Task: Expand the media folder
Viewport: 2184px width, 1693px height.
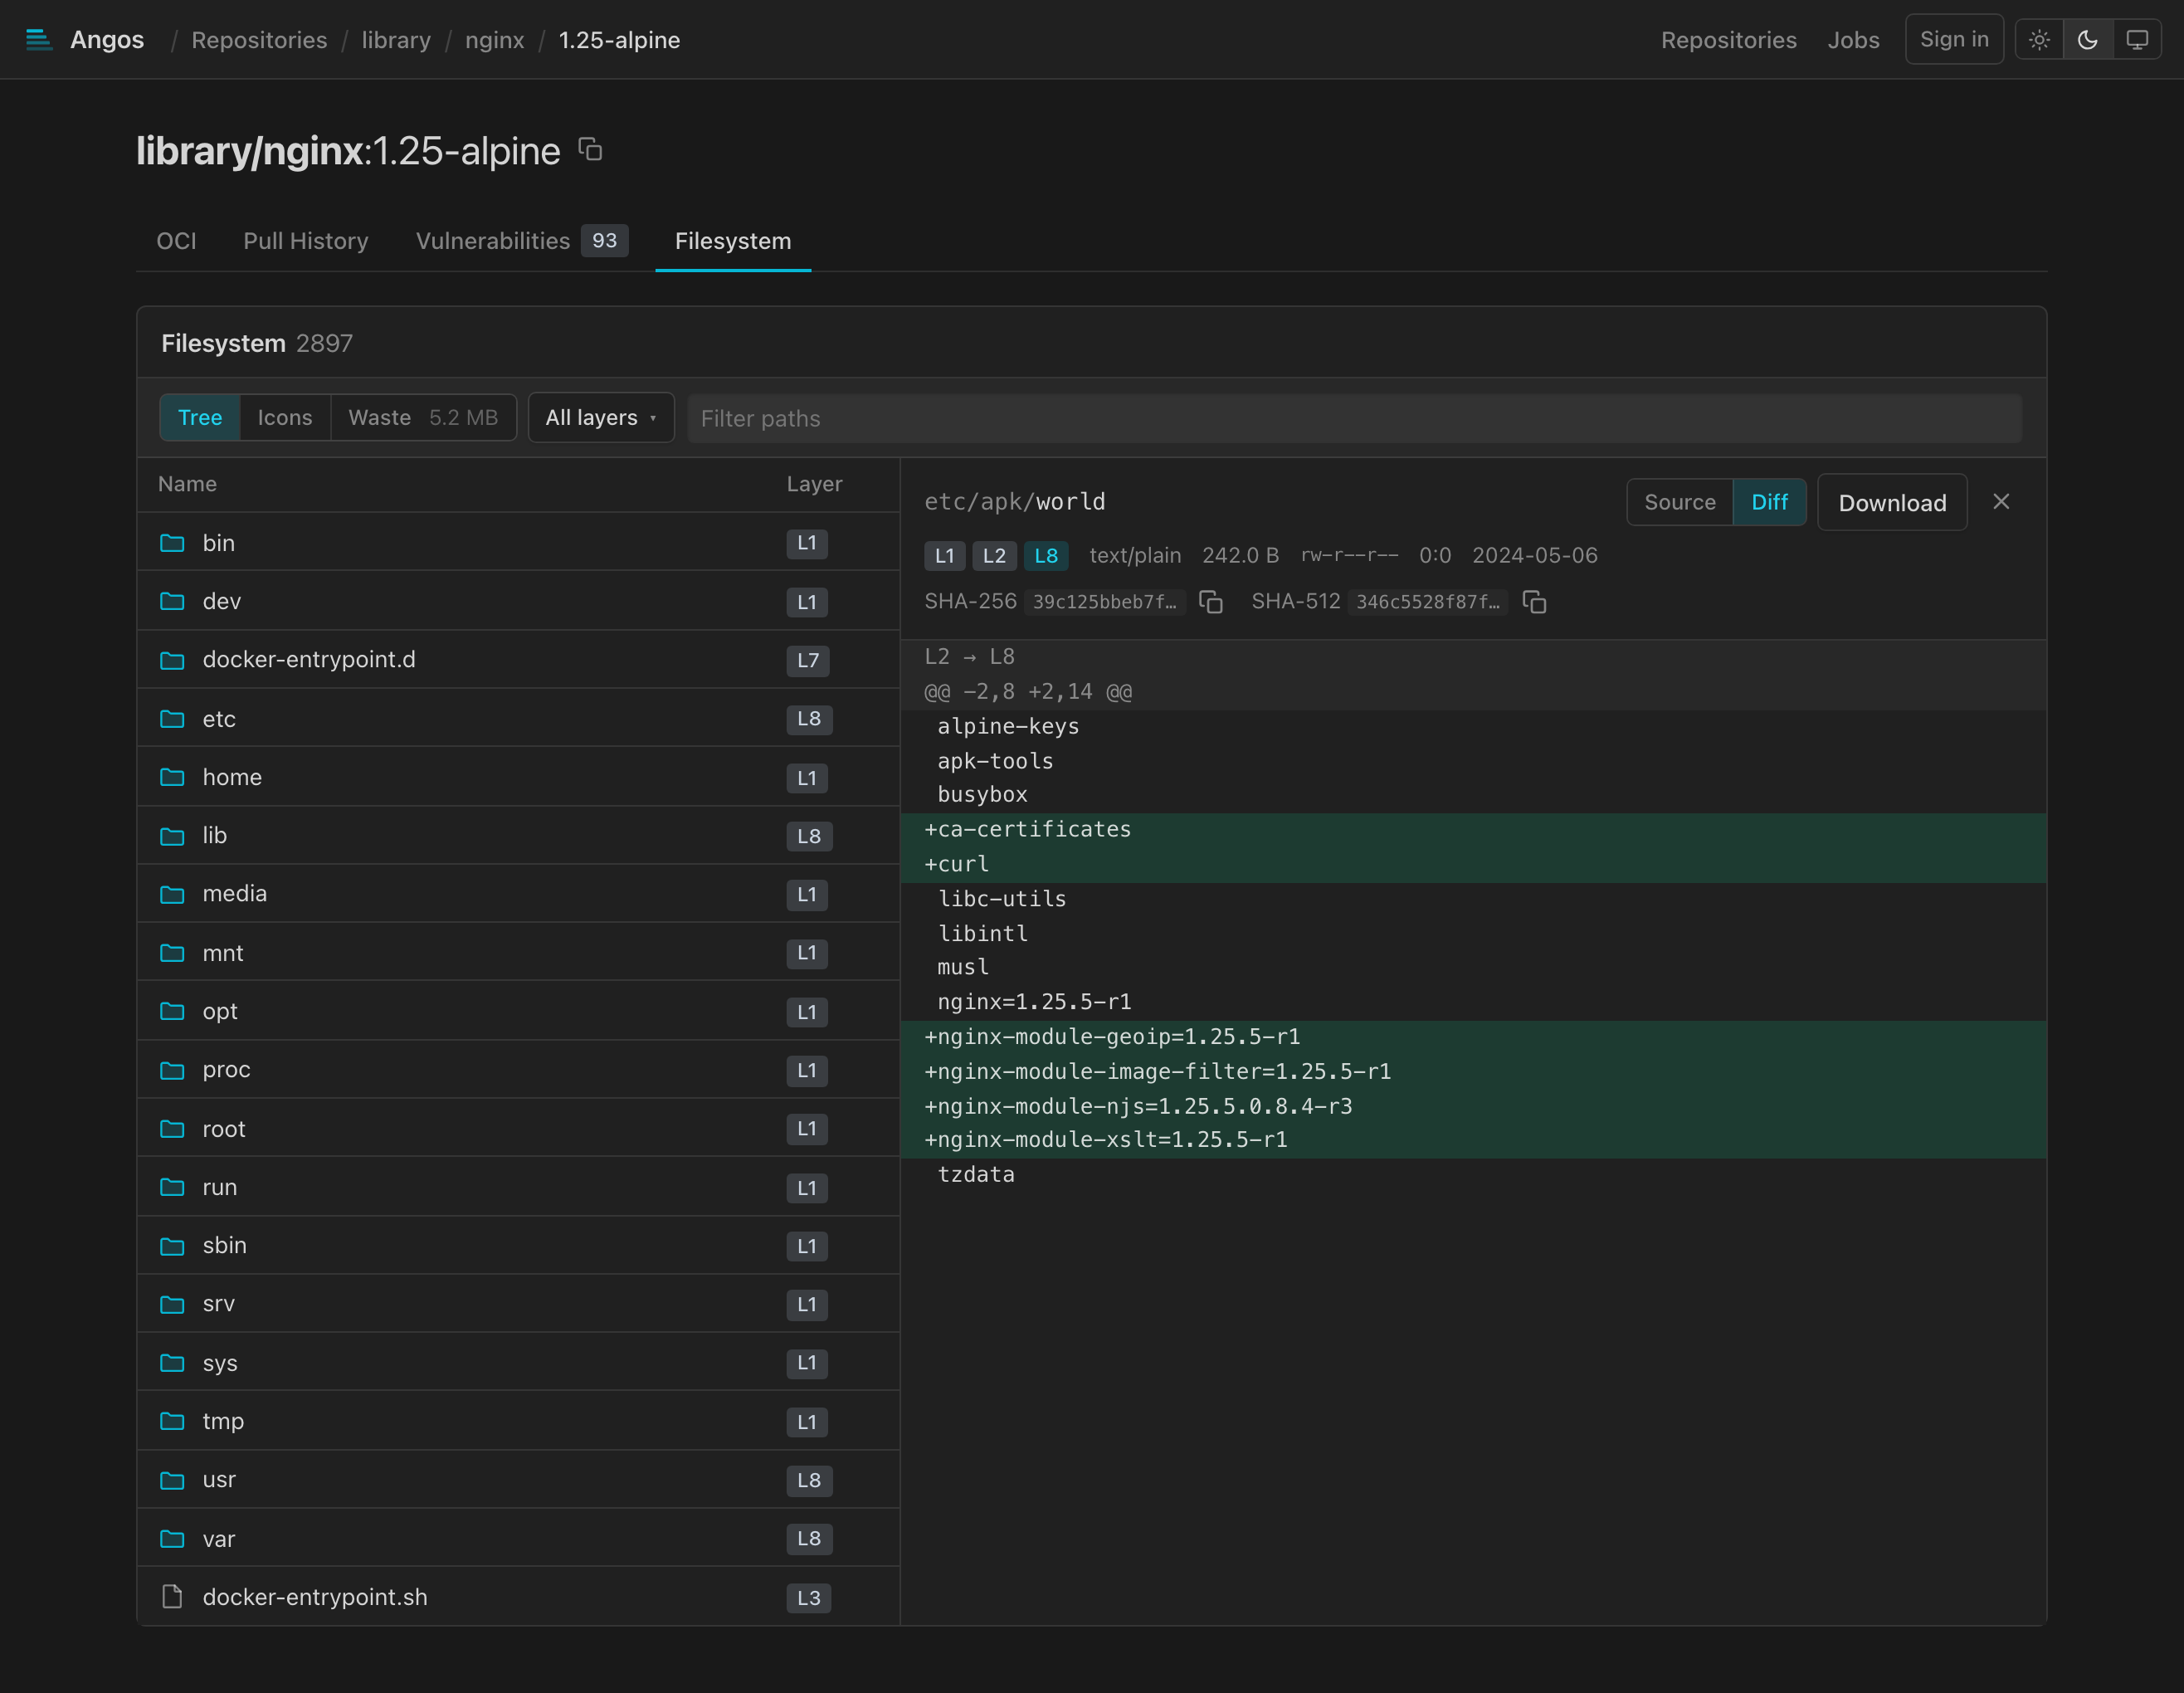Action: point(518,894)
